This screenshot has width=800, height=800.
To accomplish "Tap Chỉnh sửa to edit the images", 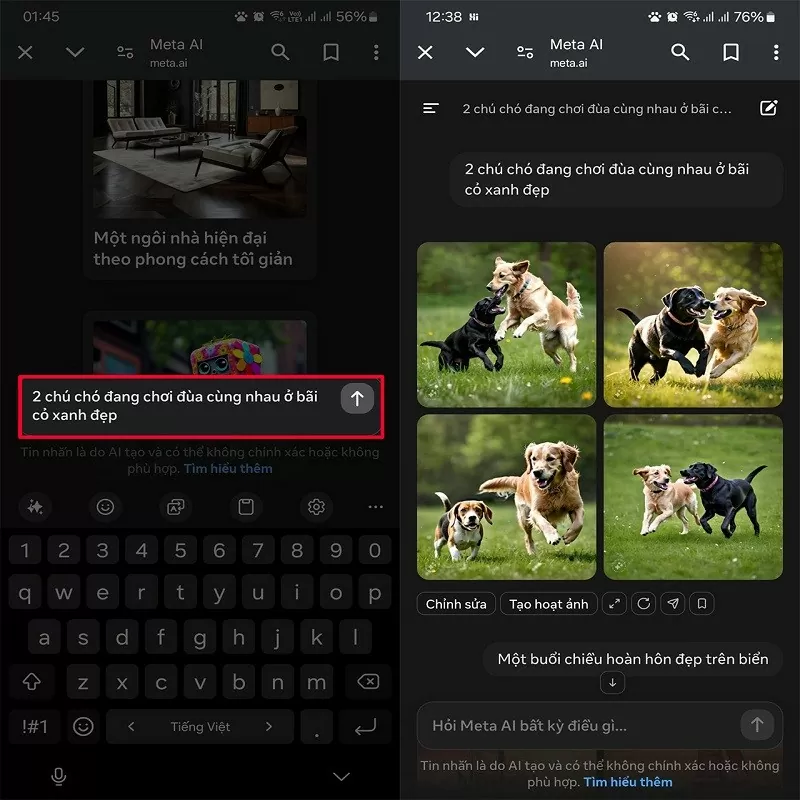I will click(x=455, y=603).
